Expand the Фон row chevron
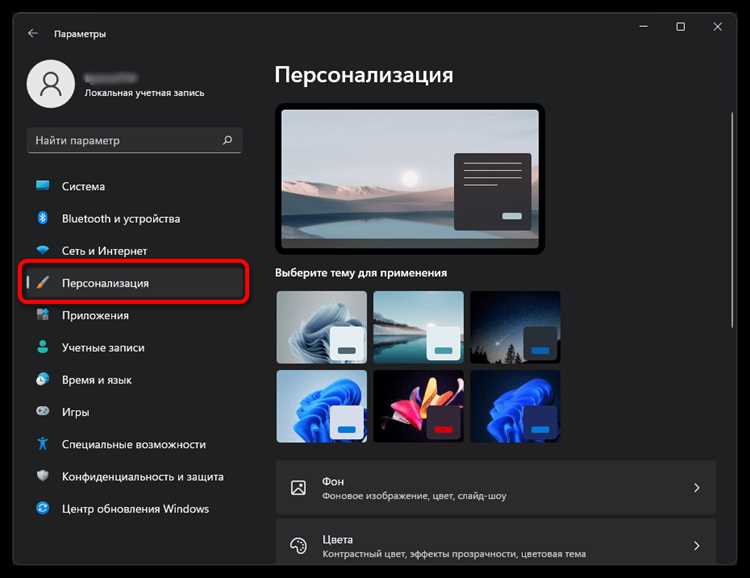 tap(696, 488)
